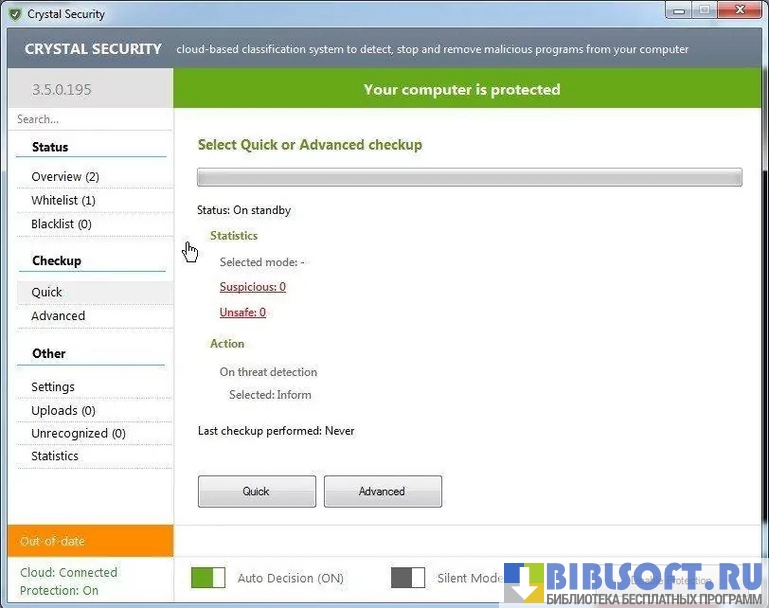Click the Crystal Security shield icon in title bar
Viewport: 769px width, 608px height.
coord(14,14)
